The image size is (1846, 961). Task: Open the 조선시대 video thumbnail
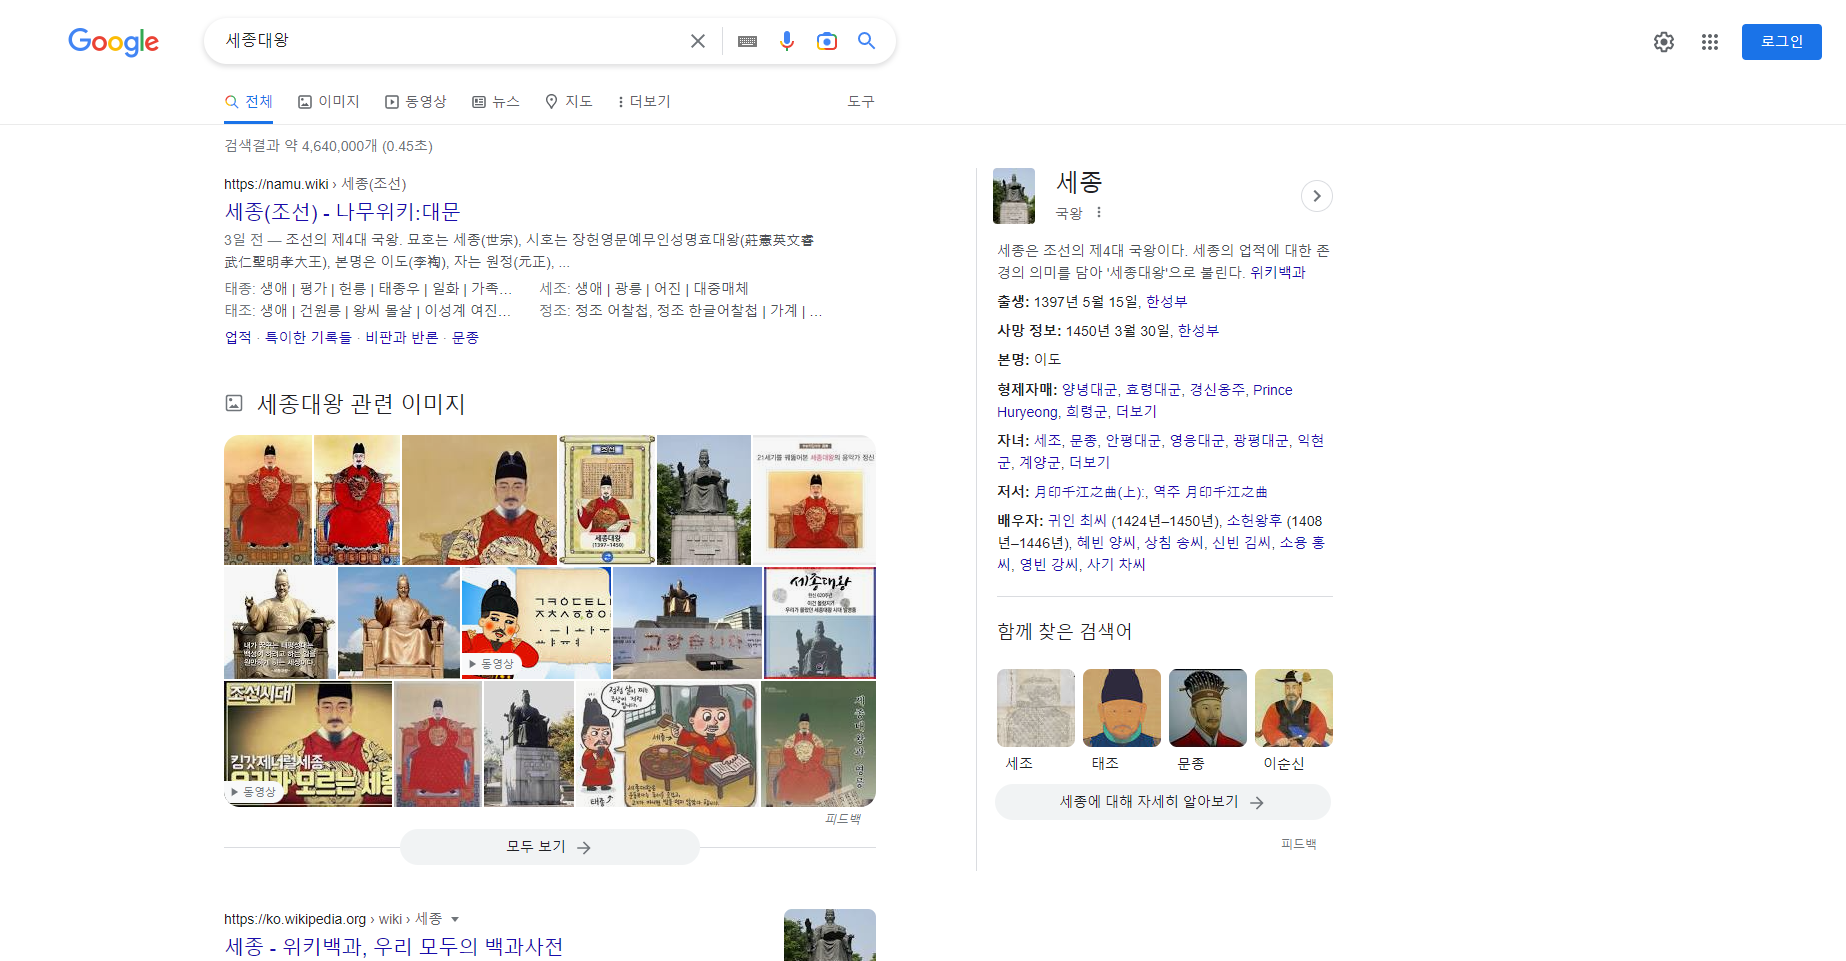(x=309, y=744)
